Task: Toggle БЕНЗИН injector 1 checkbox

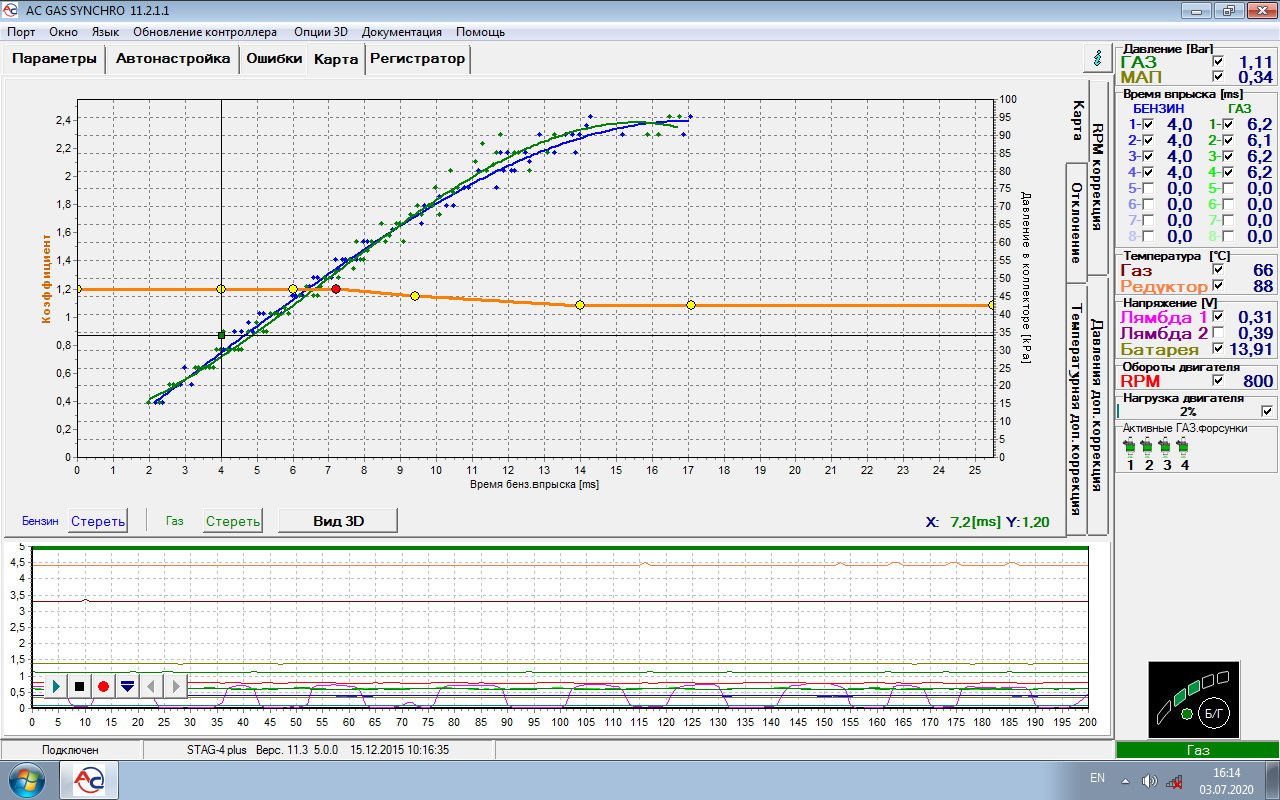Action: [1147, 124]
